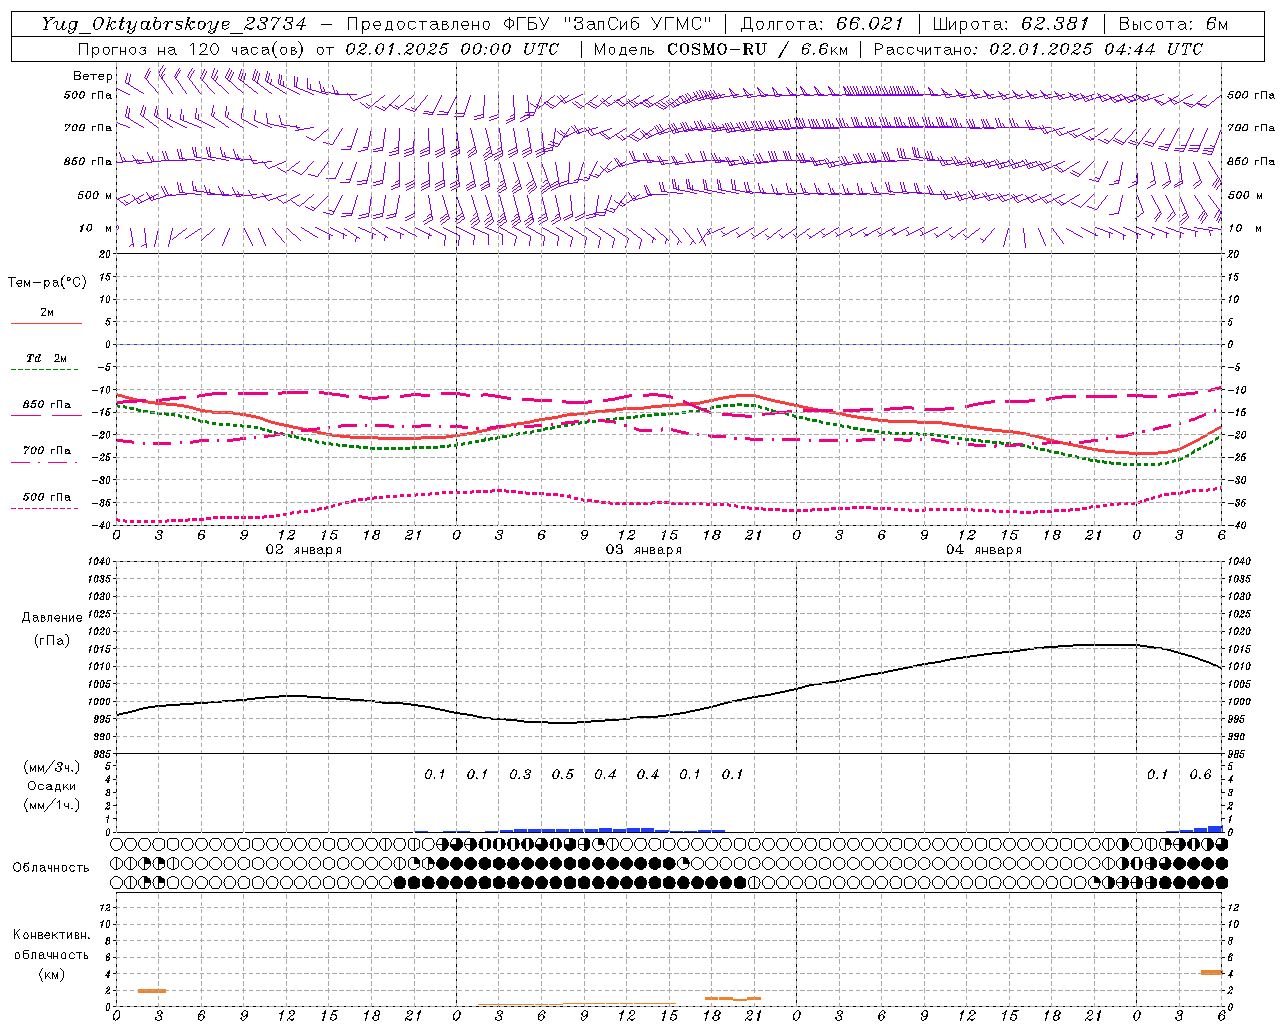Select the model name COSMO-RU / 6.6км
Viewport: 1280px width, 1024px height.
point(757,49)
